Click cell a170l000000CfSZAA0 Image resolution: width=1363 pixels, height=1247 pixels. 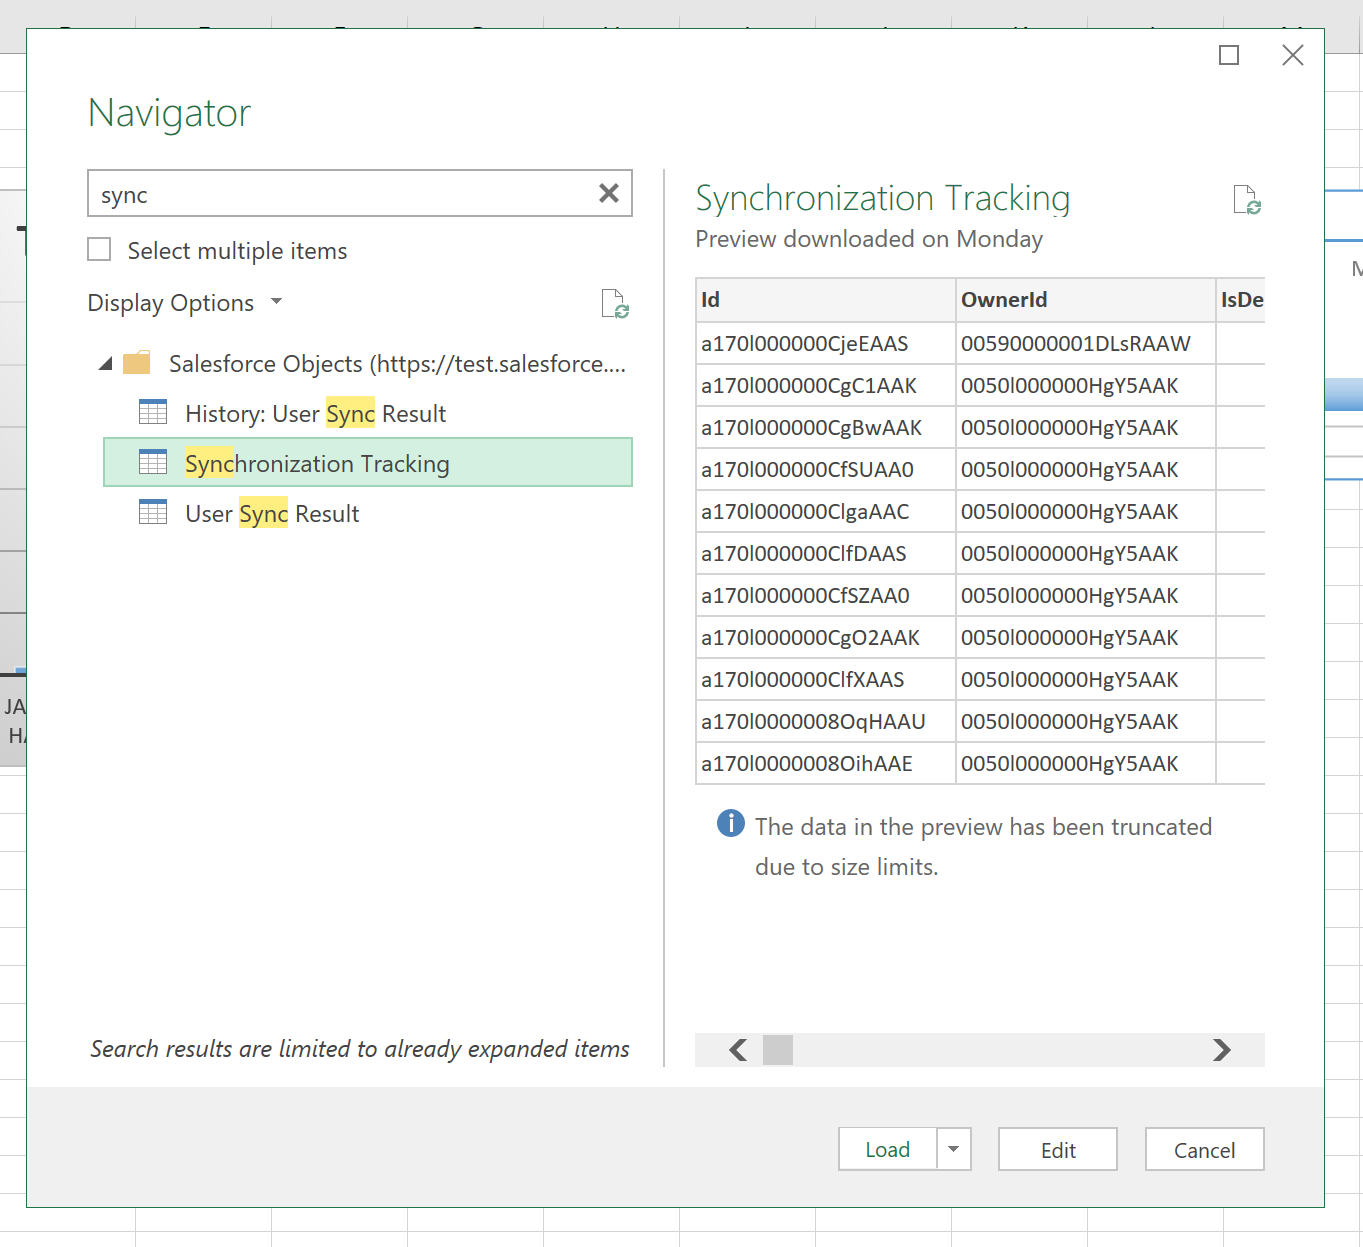click(826, 596)
